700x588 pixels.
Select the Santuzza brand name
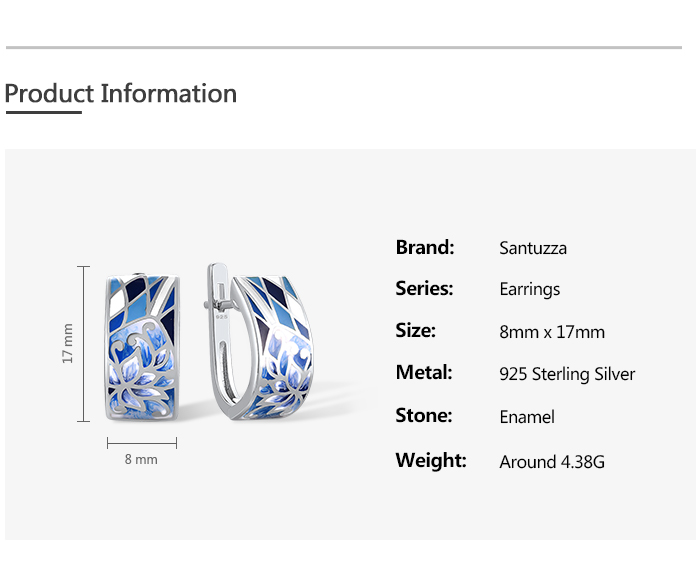point(533,248)
